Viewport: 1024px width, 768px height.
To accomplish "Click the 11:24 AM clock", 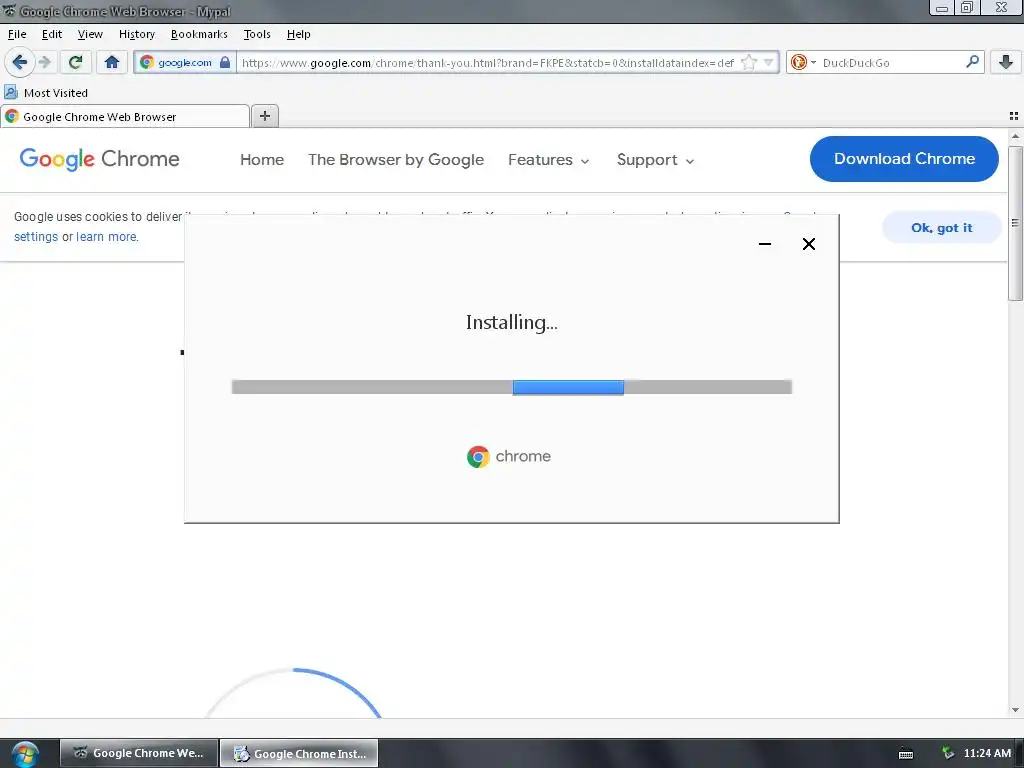I will [987, 753].
